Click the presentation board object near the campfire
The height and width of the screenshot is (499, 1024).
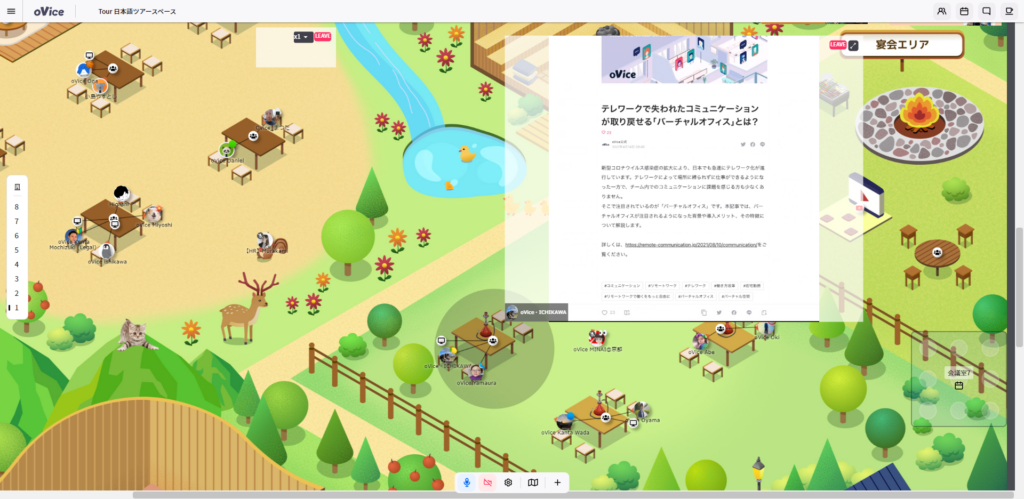click(x=865, y=194)
